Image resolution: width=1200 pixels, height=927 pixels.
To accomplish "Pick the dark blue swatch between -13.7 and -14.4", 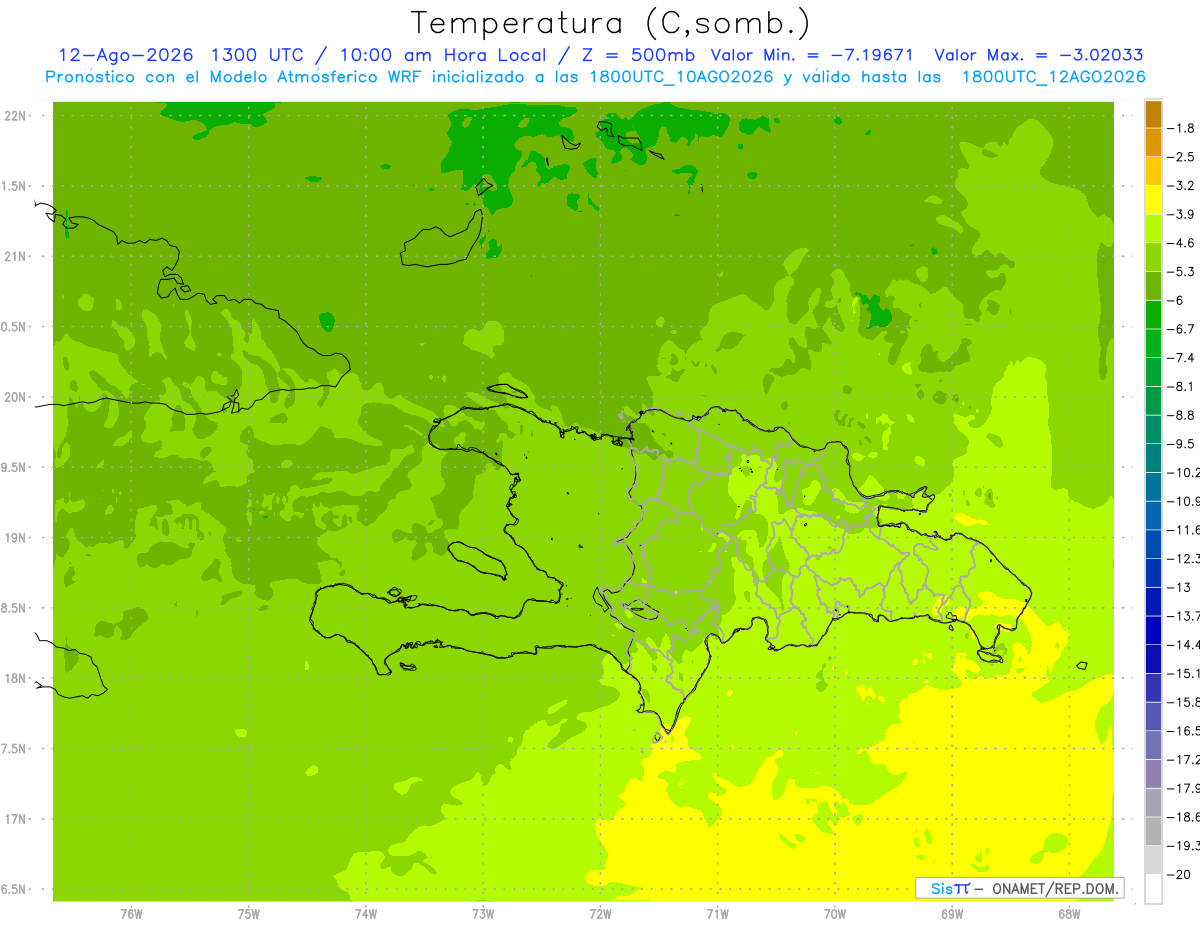I will coord(1153,630).
